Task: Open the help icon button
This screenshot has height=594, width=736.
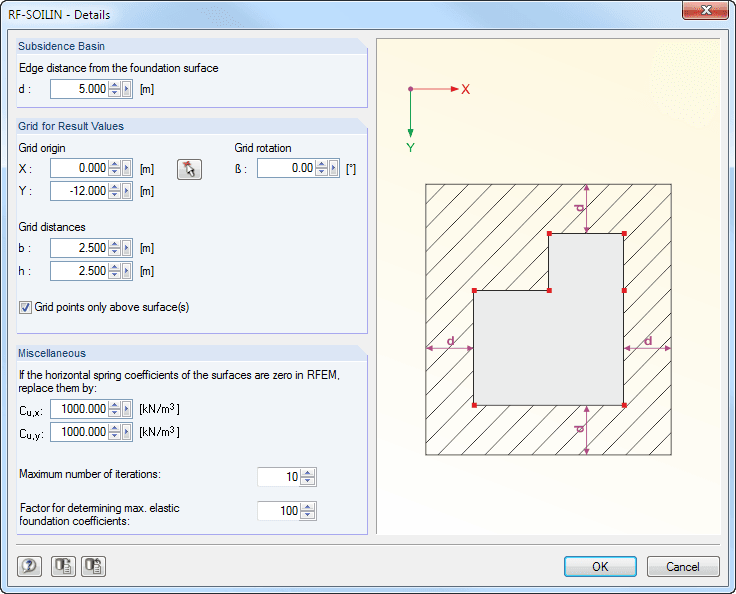Action: point(29,566)
